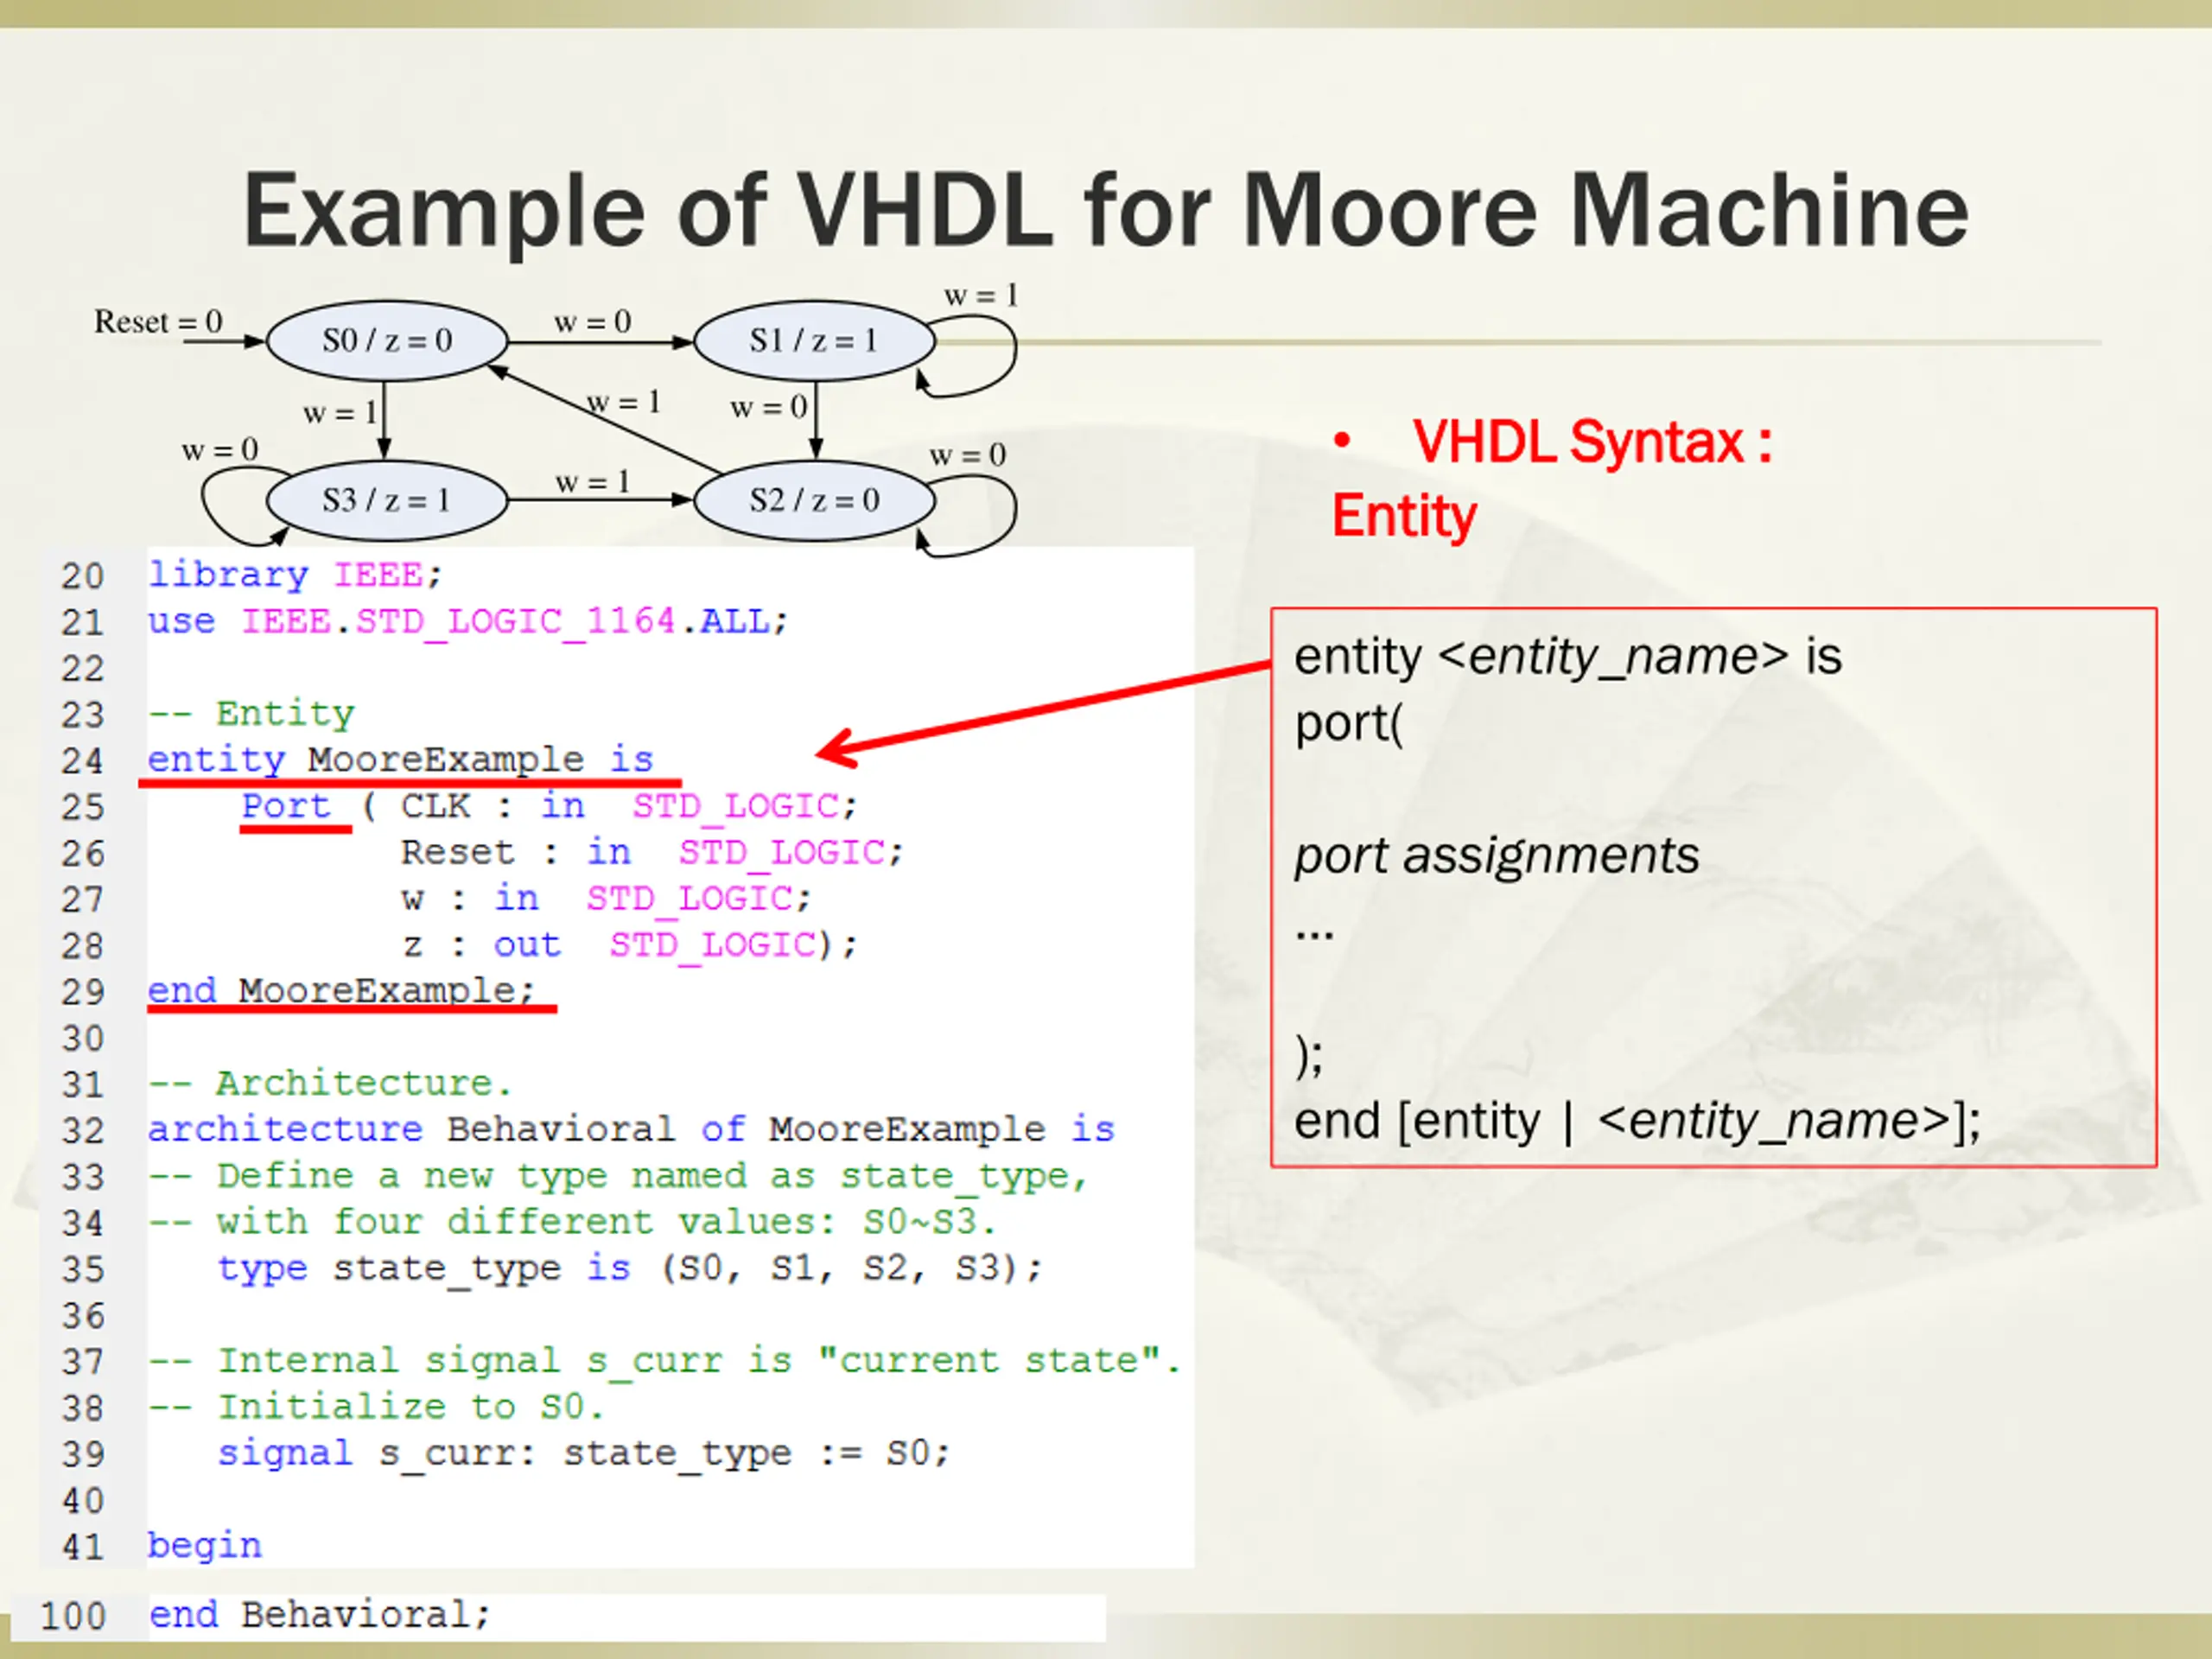Click 'signal s_curr: state_type := S0;' line
The height and width of the screenshot is (1659, 2212).
click(x=584, y=1454)
